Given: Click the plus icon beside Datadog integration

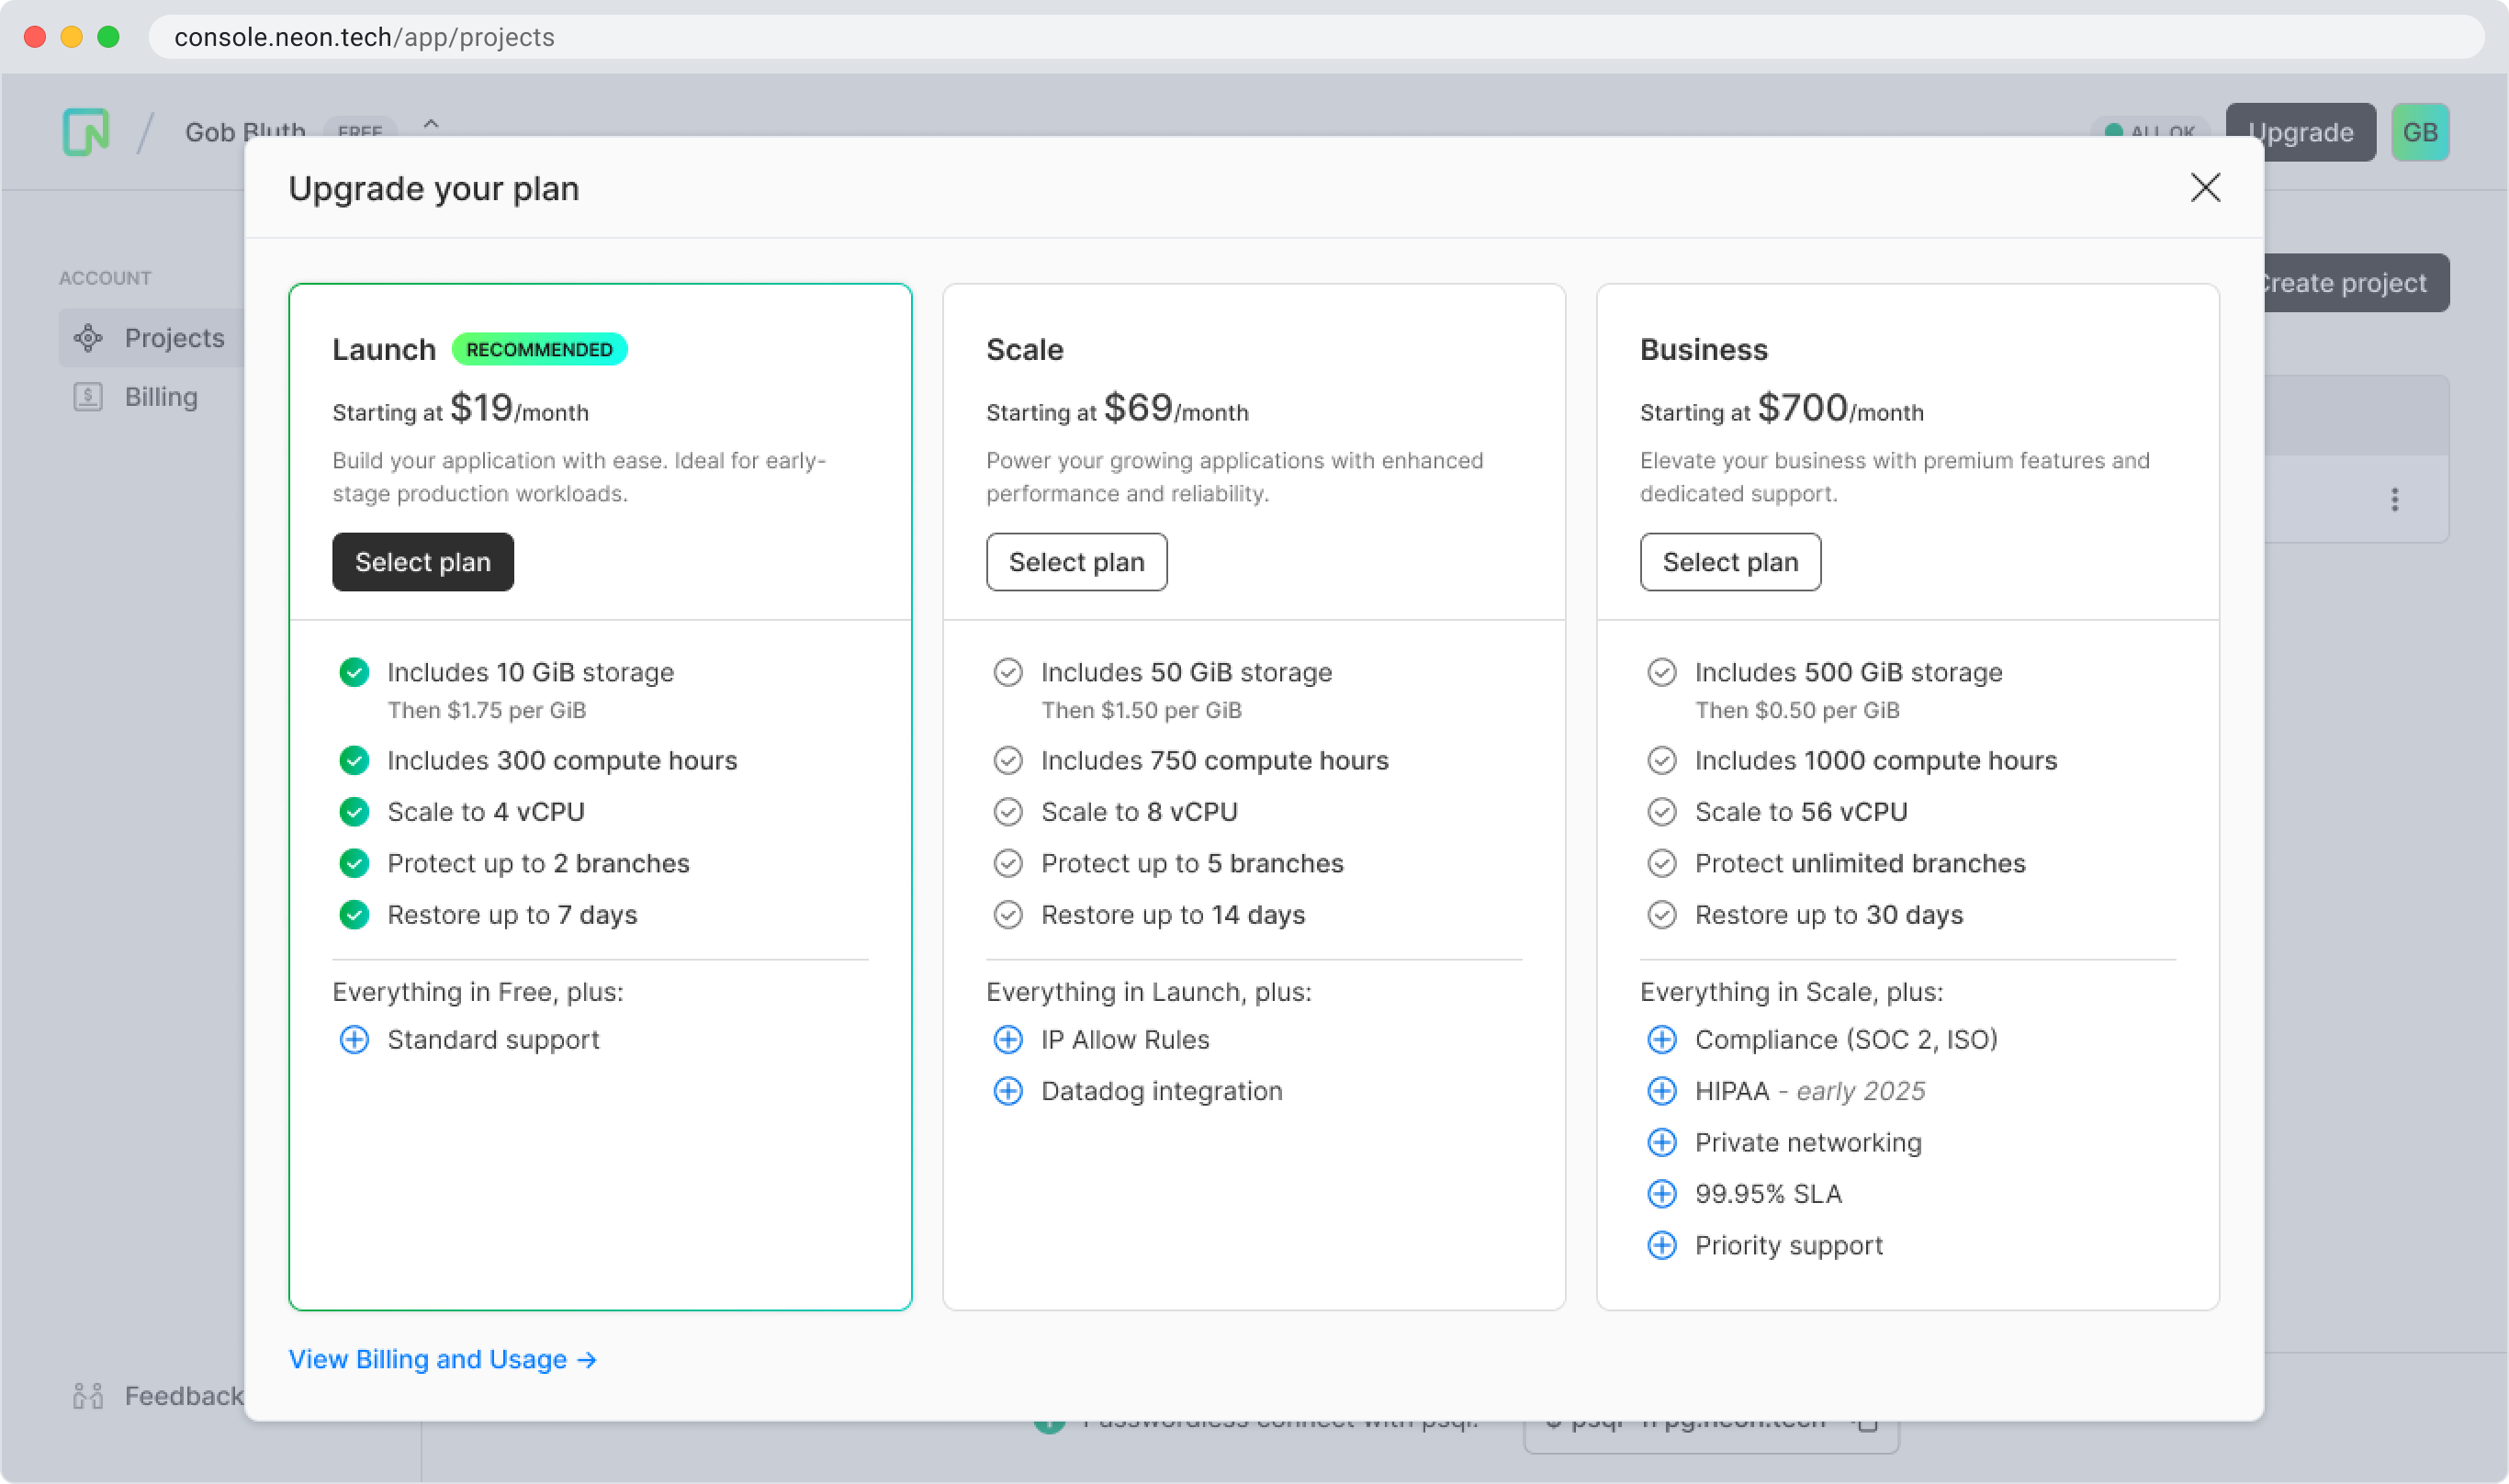Looking at the screenshot, I should tap(1007, 1091).
